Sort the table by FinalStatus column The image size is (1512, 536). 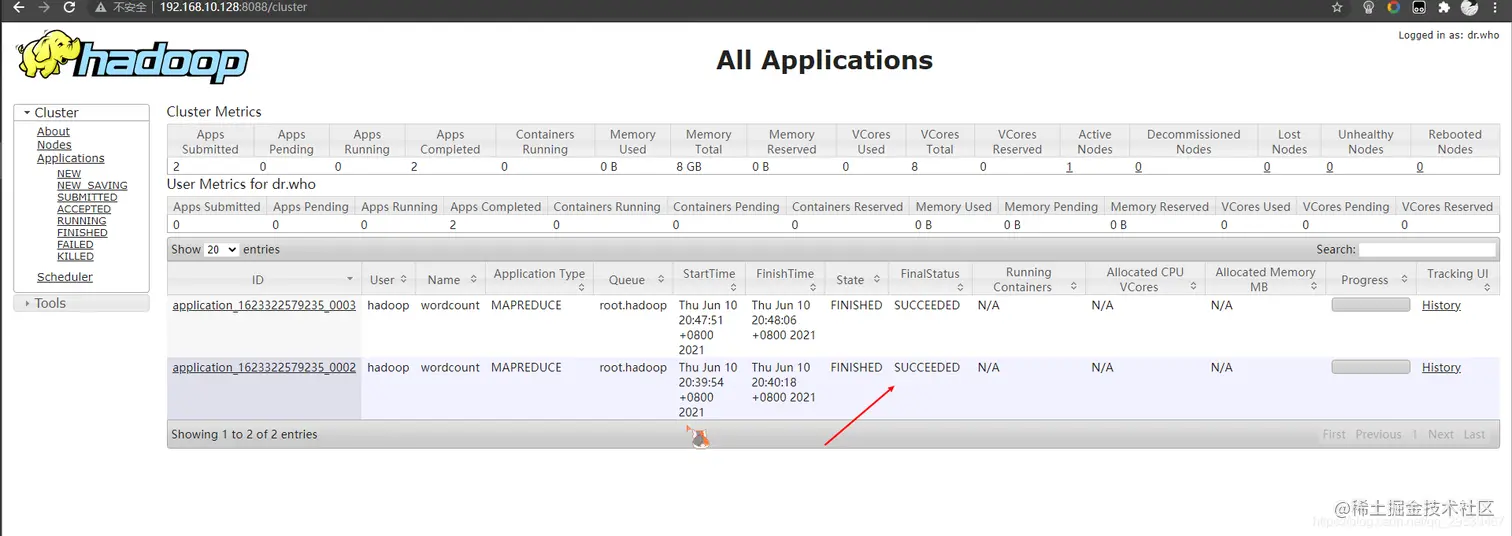[930, 280]
